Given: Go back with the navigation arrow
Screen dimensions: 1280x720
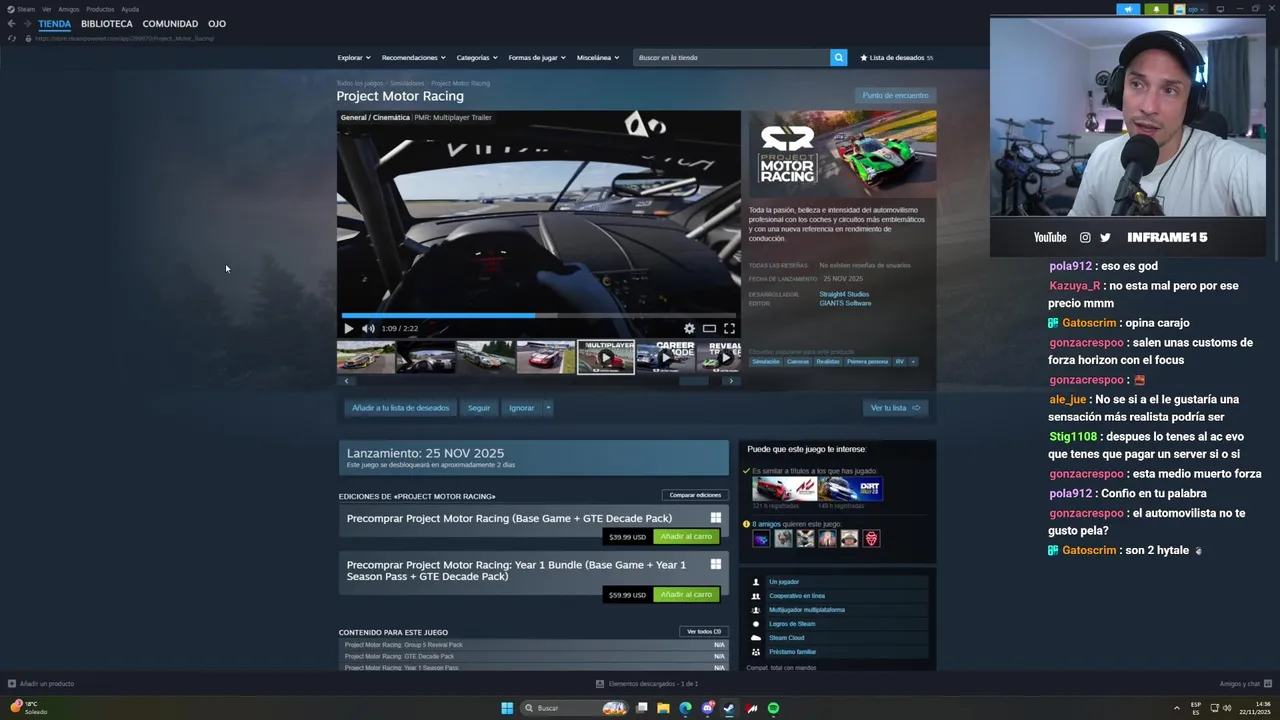Looking at the screenshot, I should (x=11, y=23).
